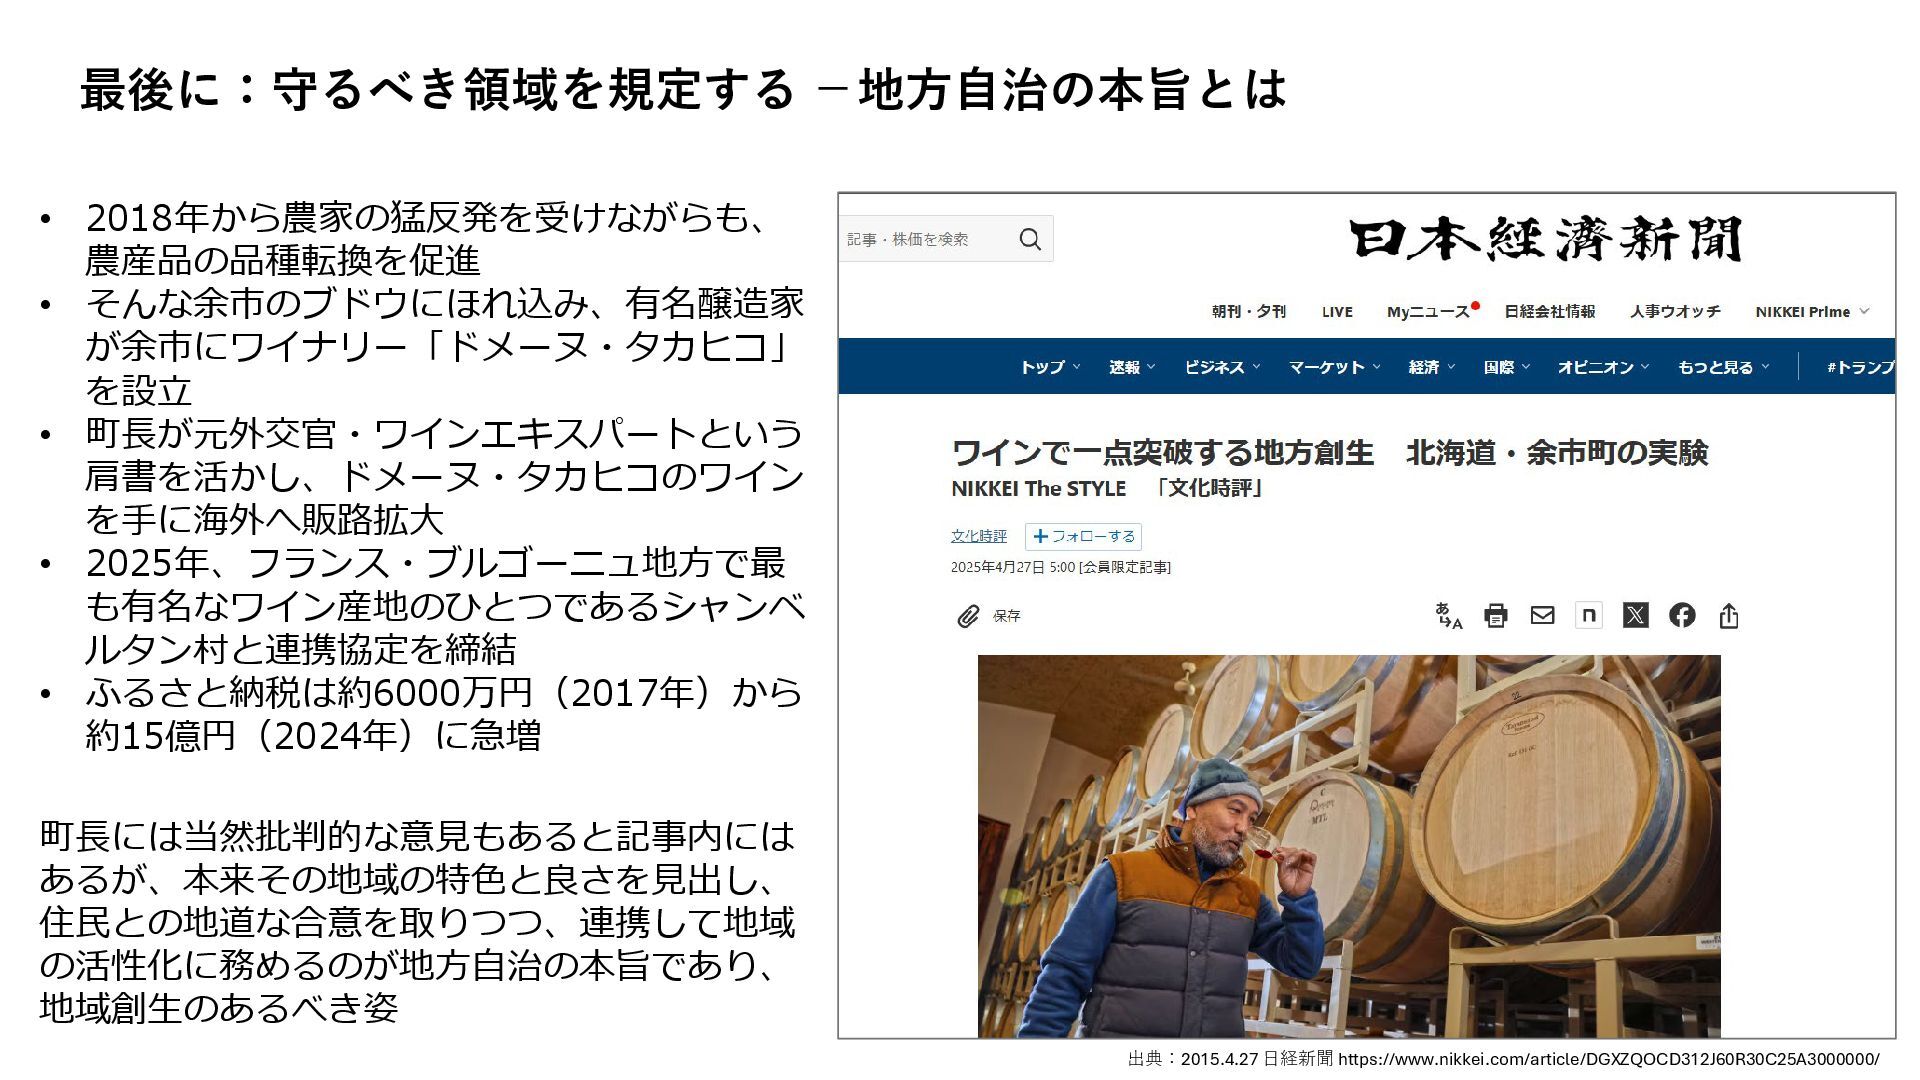Expand the ビジネス menu chevron
1920x1080 pixels.
(1257, 367)
